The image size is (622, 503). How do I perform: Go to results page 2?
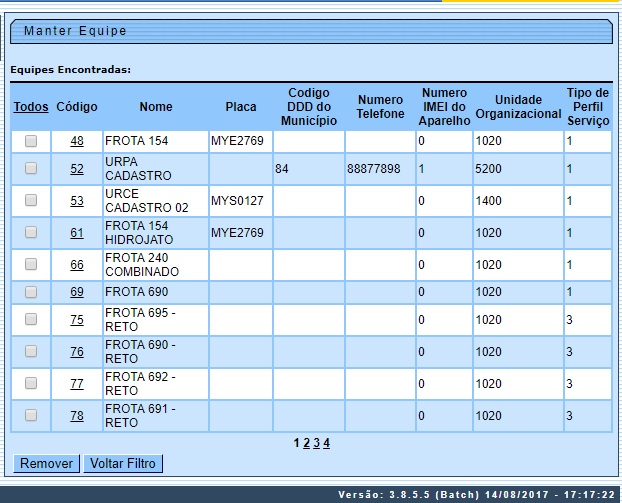[x=306, y=443]
